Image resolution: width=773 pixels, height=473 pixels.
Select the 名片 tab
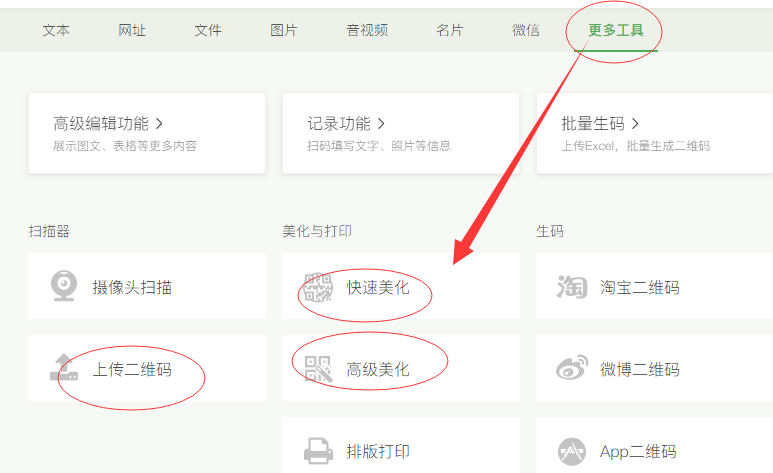(x=450, y=30)
